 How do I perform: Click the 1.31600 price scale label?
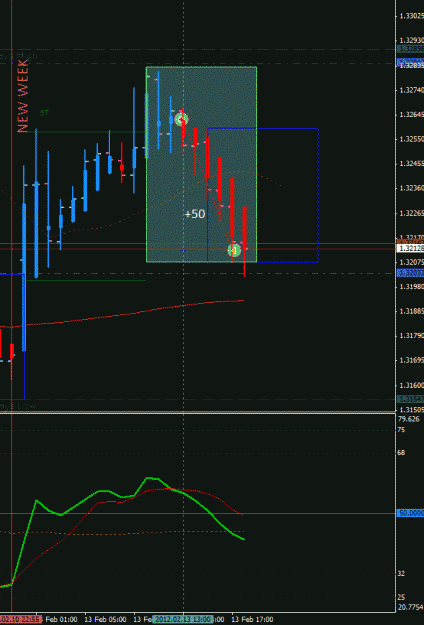[x=411, y=385]
